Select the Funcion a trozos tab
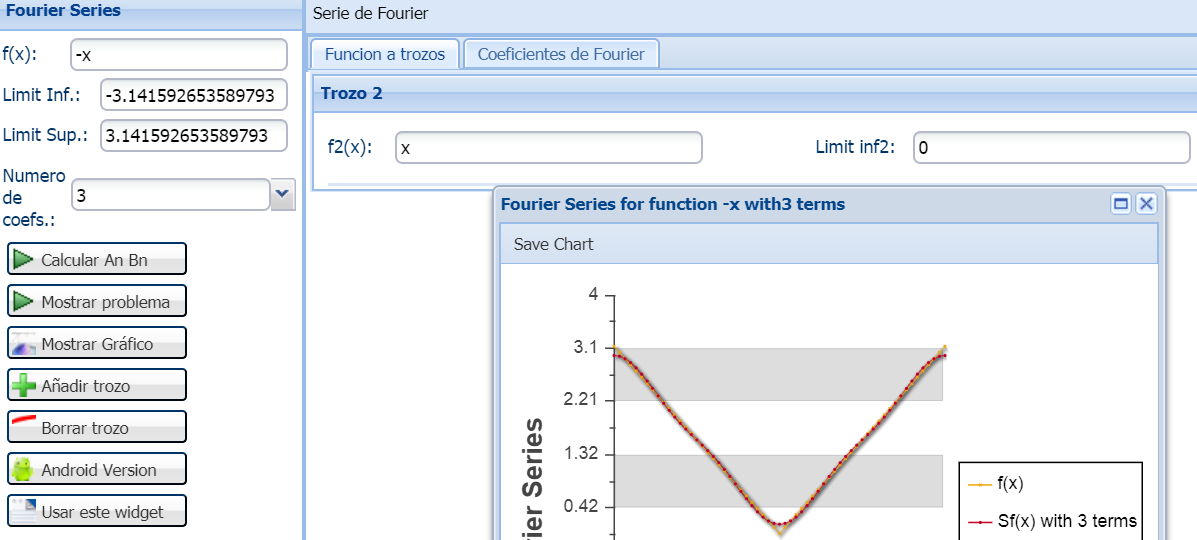This screenshot has height=540, width=1197. click(x=385, y=54)
